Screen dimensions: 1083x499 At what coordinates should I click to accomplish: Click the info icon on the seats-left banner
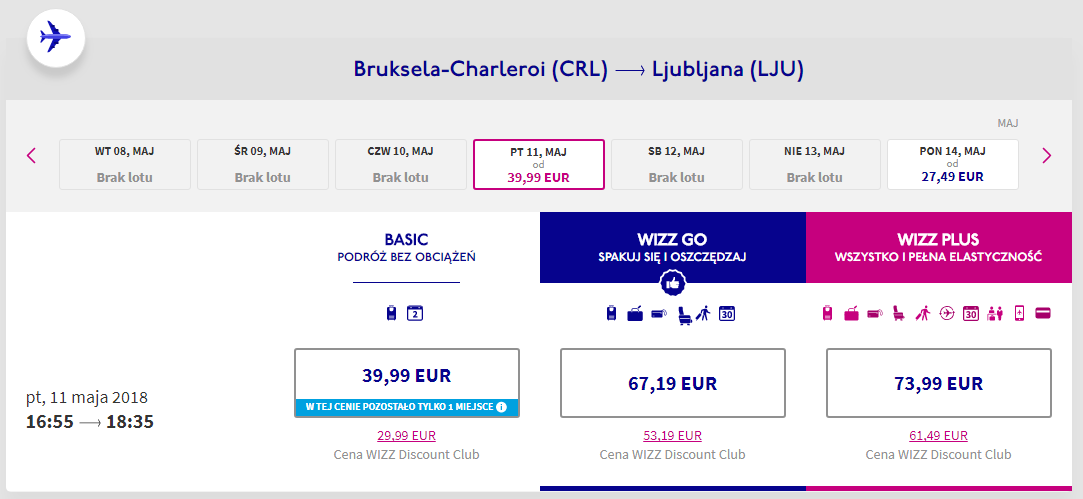pyautogui.click(x=501, y=407)
